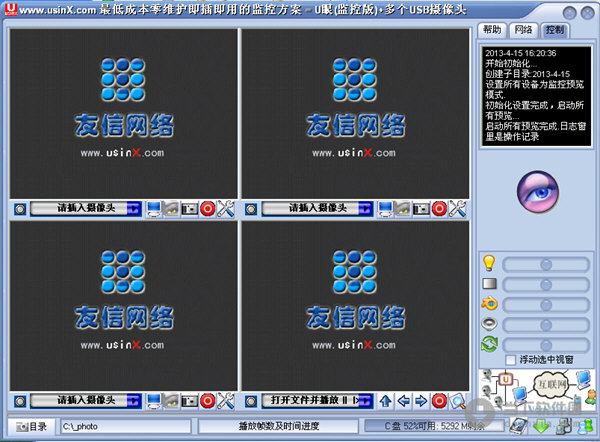Open wrench settings for top-left camera
600x442 pixels.
point(226,209)
